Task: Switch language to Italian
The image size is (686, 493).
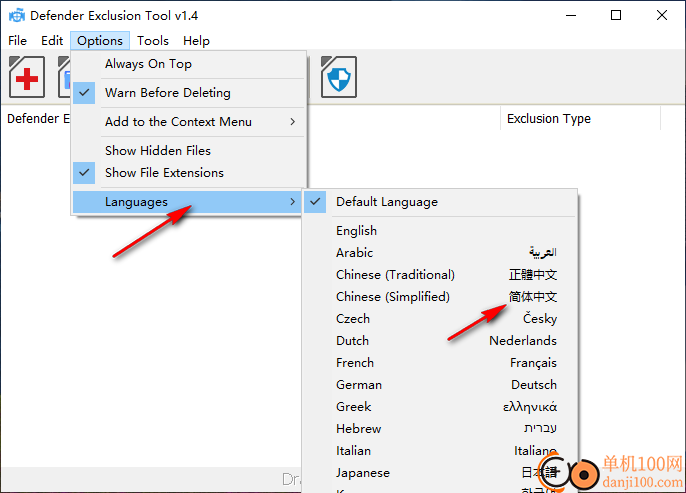Action: click(x=440, y=451)
